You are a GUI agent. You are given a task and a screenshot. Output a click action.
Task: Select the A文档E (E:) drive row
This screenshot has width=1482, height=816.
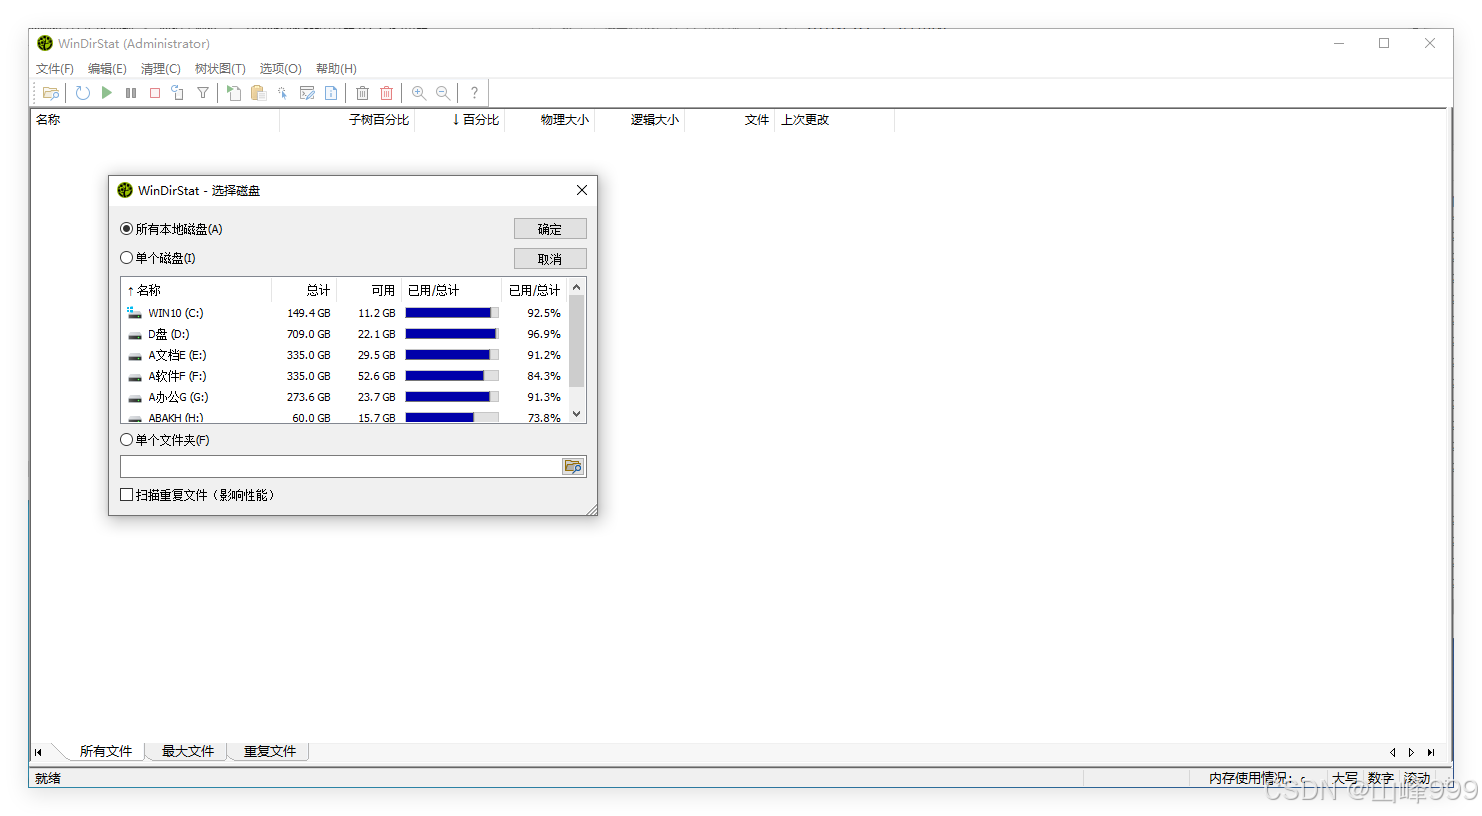click(x=344, y=355)
